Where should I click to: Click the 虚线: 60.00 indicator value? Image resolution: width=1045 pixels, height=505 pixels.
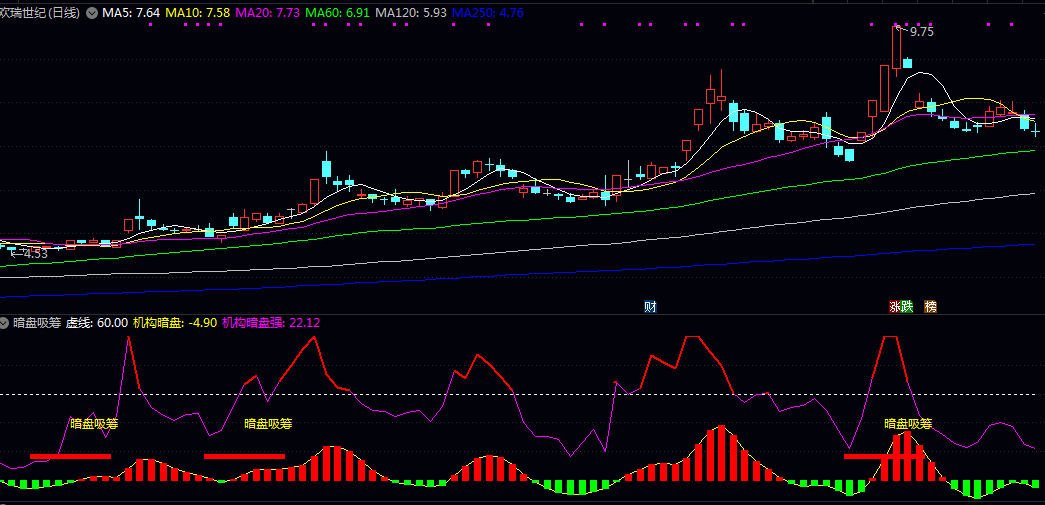pos(97,323)
